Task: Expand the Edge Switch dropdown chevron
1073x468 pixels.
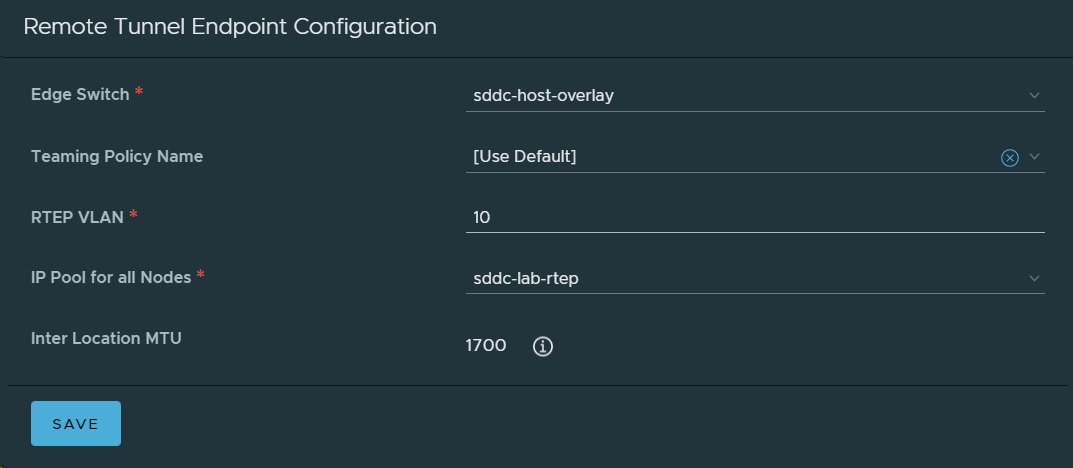Action: click(1034, 96)
